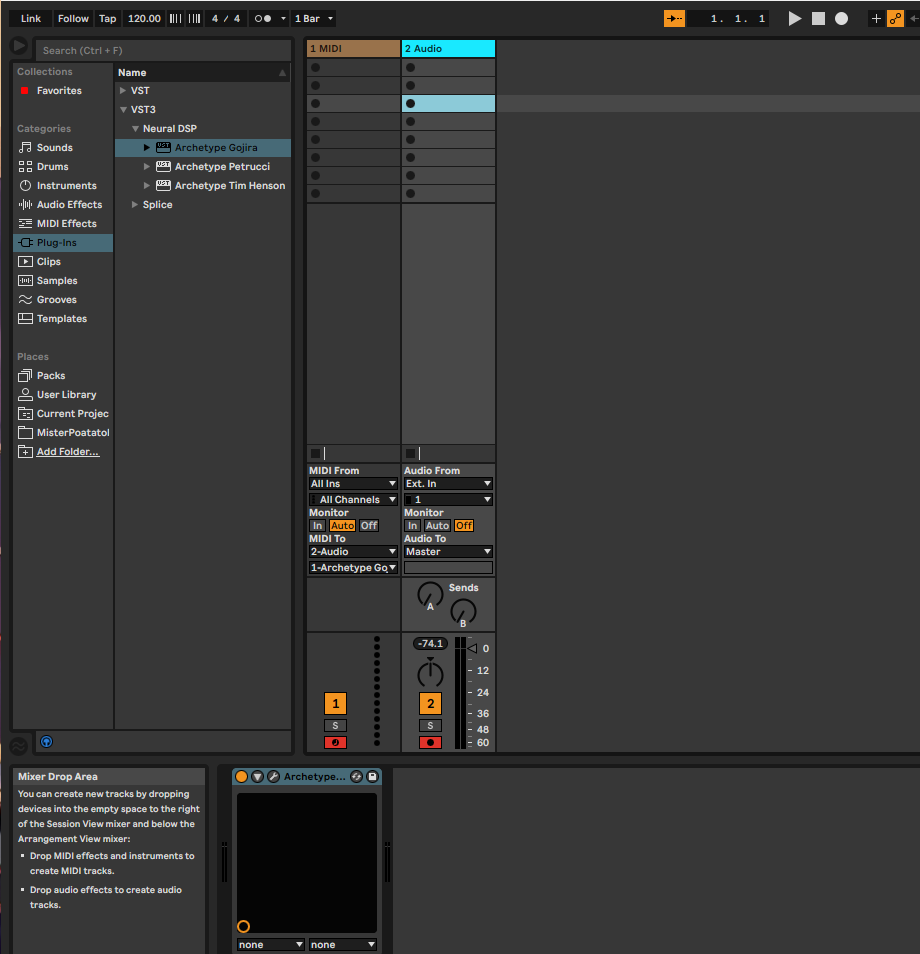Open the MIDI Effects category
920x954 pixels.
66,223
